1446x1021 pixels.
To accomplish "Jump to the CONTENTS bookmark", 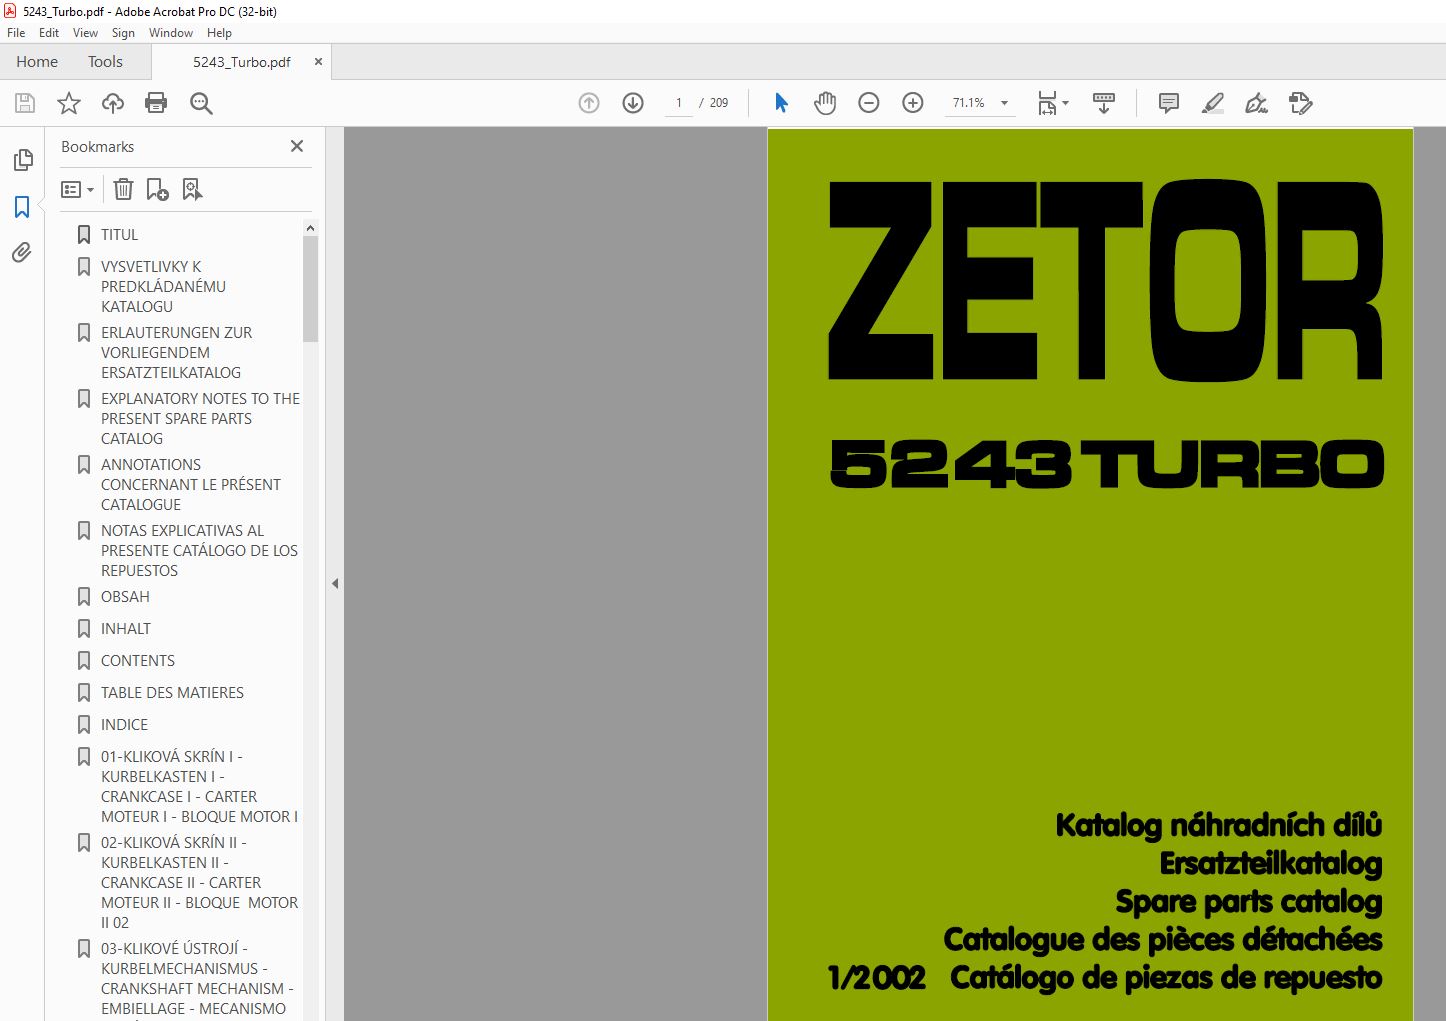I will [138, 660].
